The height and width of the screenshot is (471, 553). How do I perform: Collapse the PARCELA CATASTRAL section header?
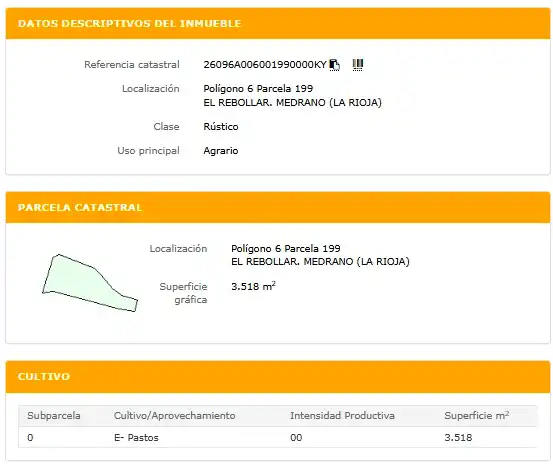(278, 207)
